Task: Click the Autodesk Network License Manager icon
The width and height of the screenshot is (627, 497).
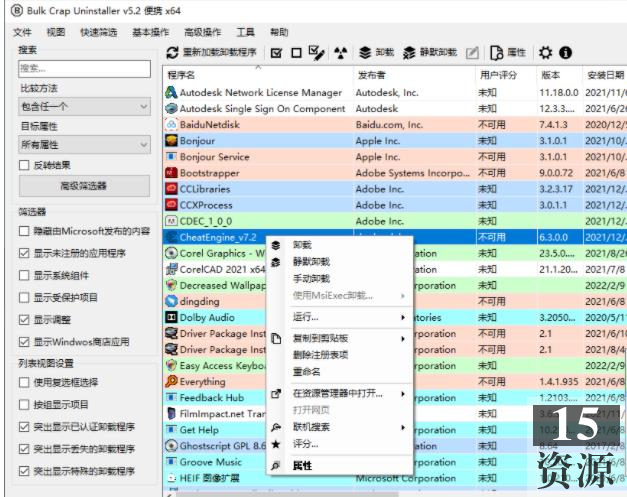Action: click(x=171, y=92)
